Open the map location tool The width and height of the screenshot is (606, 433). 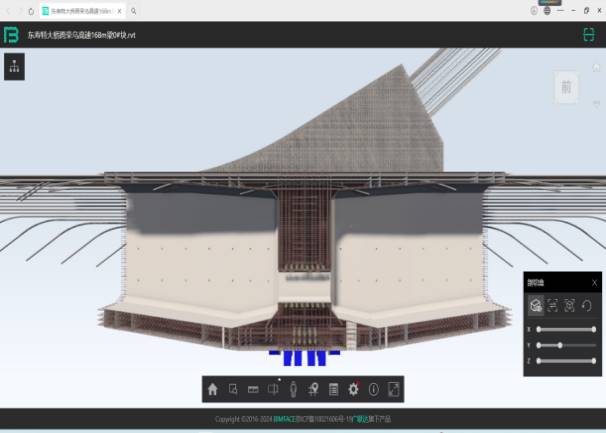[x=313, y=389]
